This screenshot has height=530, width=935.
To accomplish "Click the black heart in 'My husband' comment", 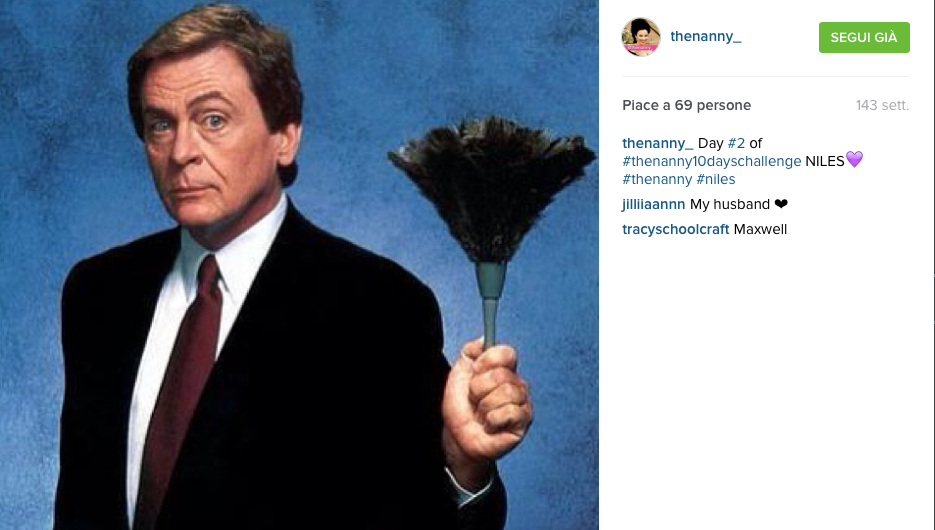I will coord(781,204).
